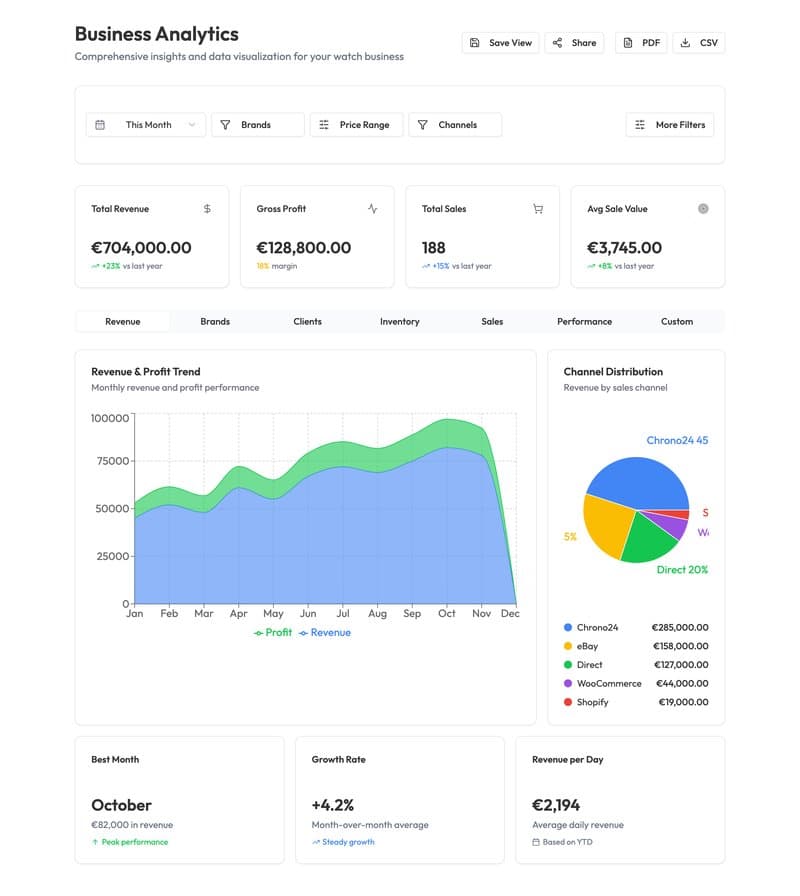Screen dimensions: 800x896
Task: Click the Save View button
Action: (x=500, y=43)
